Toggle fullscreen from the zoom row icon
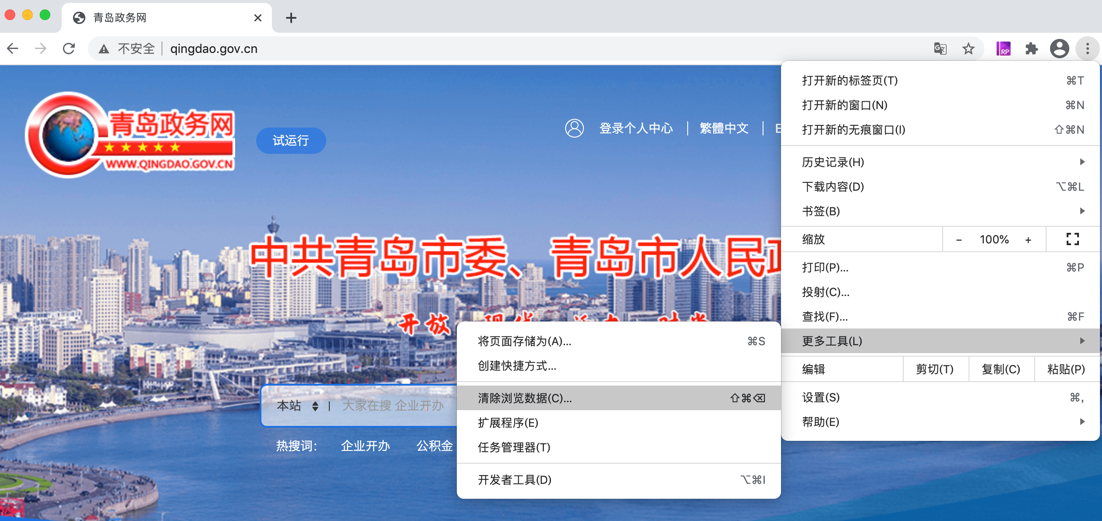Image resolution: width=1102 pixels, height=521 pixels. click(1072, 239)
